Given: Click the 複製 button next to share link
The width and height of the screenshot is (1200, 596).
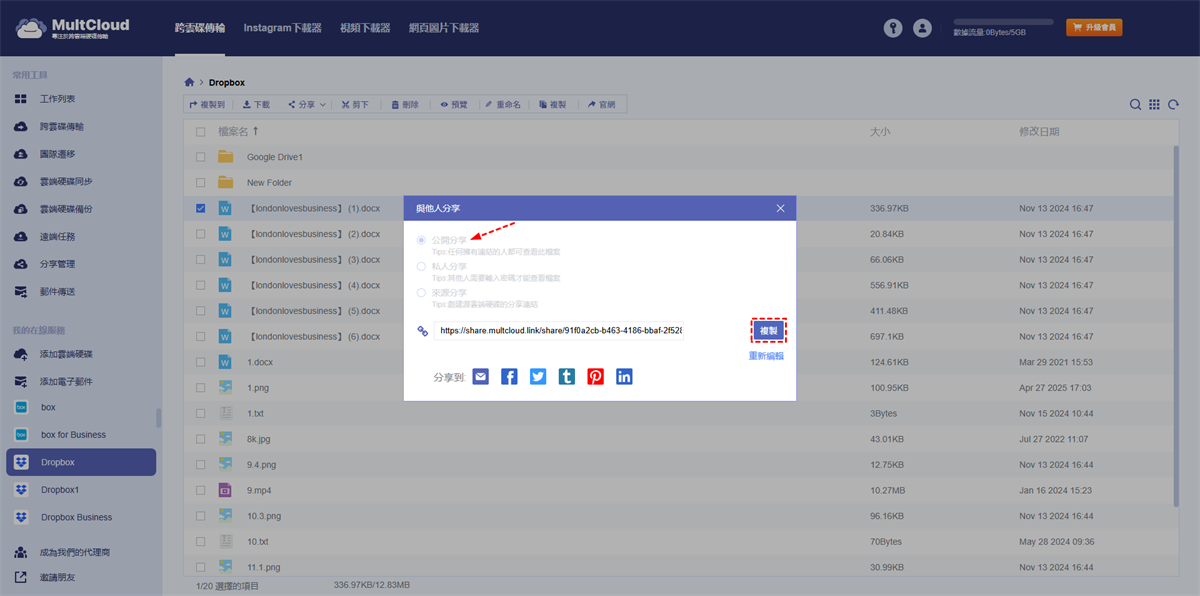Looking at the screenshot, I should pos(769,331).
